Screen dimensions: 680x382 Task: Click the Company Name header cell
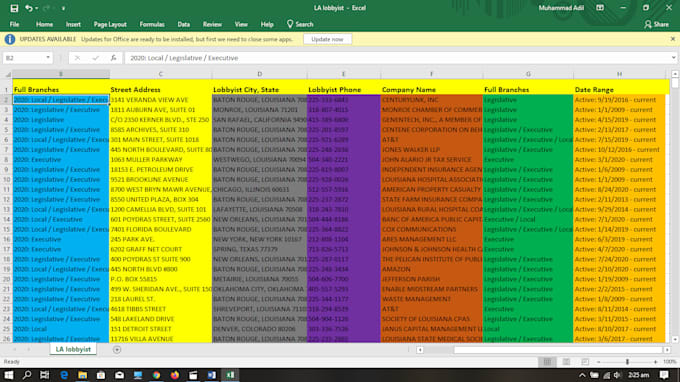click(x=432, y=90)
